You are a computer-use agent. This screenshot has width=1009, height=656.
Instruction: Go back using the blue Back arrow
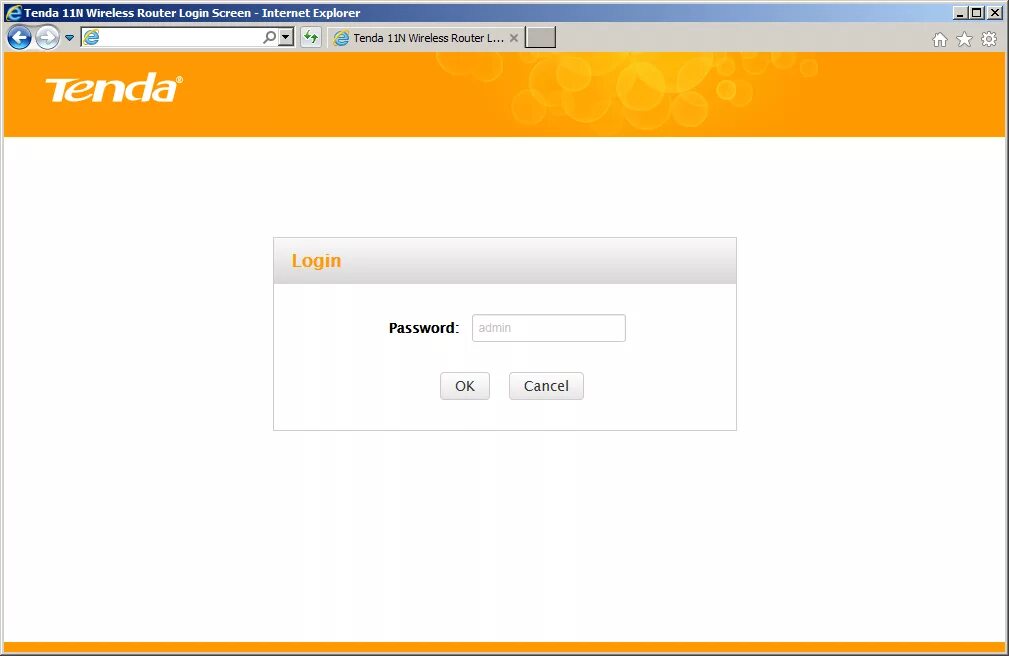(x=19, y=38)
